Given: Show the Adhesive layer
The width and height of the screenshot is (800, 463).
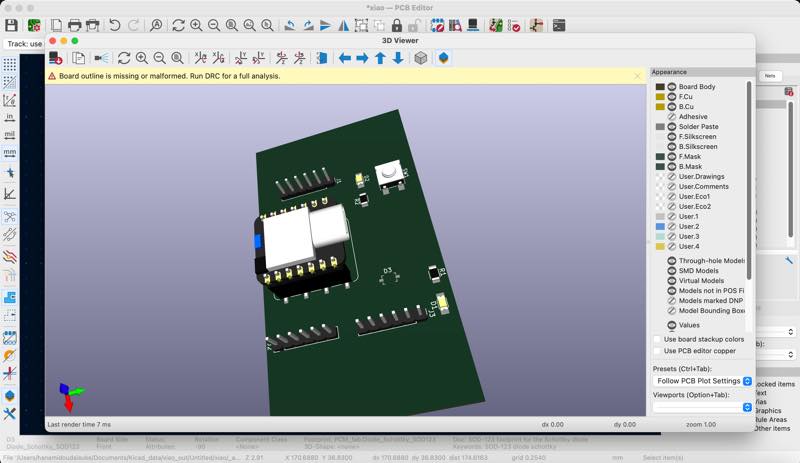Looking at the screenshot, I should [672, 116].
